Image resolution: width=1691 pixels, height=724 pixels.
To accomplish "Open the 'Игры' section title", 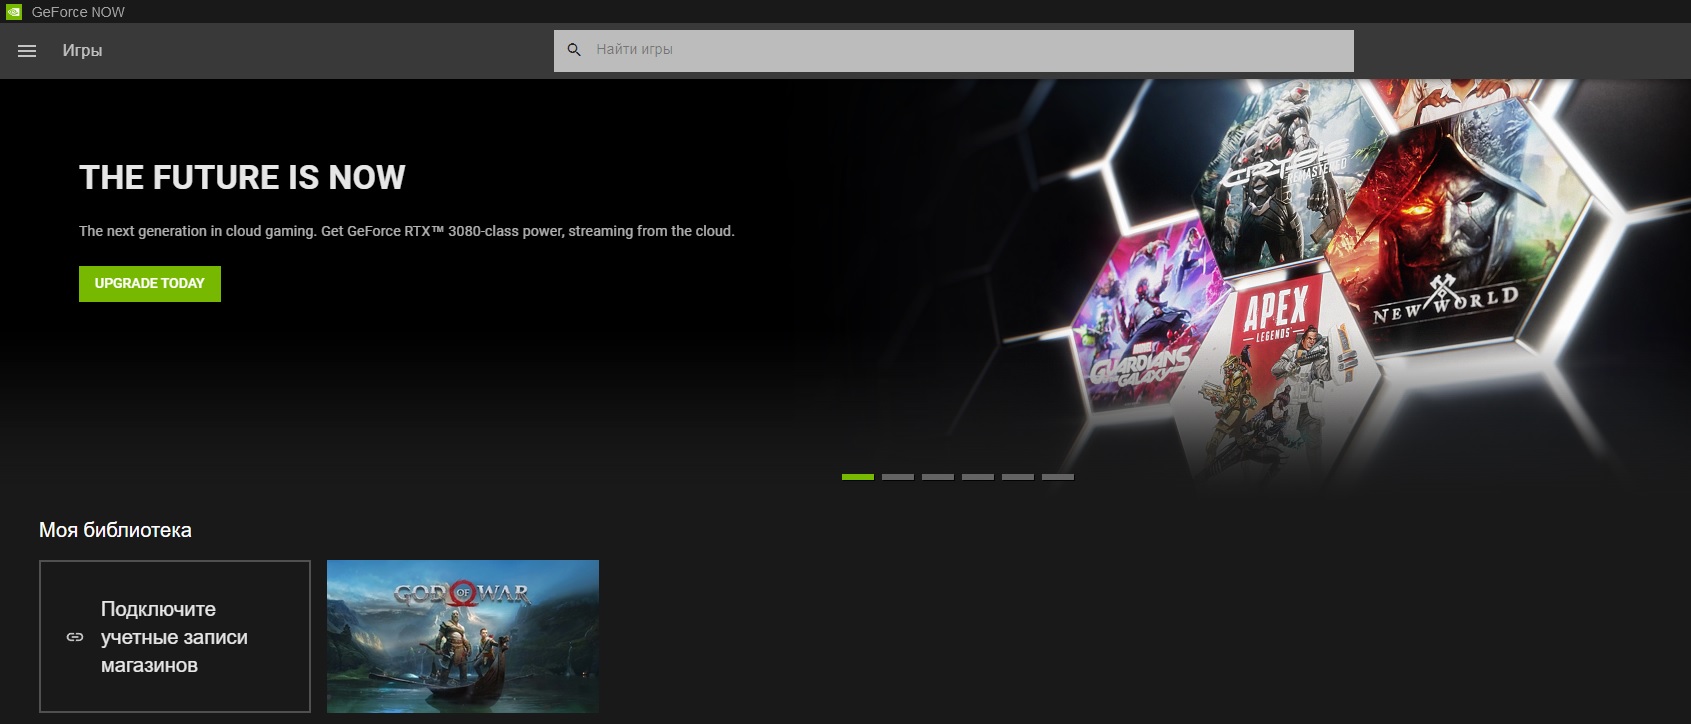I will [82, 51].
